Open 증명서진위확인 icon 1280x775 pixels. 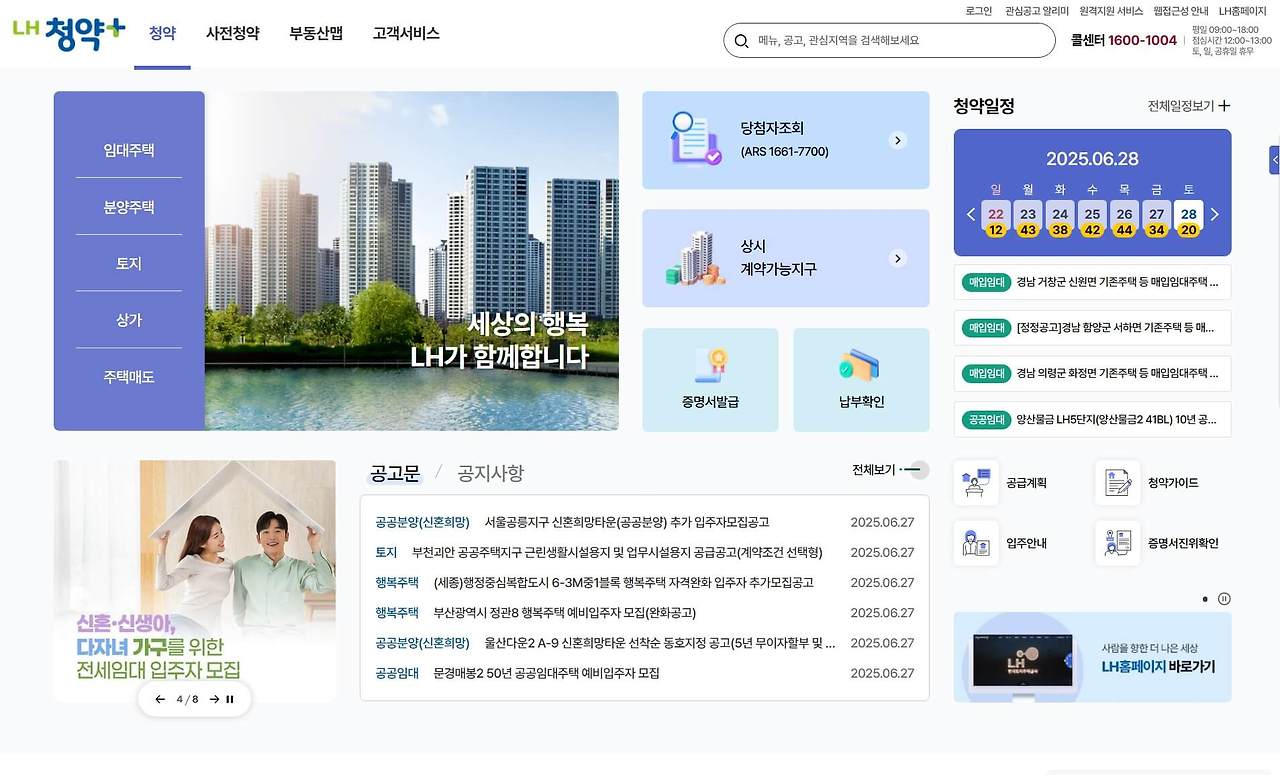(x=1117, y=543)
